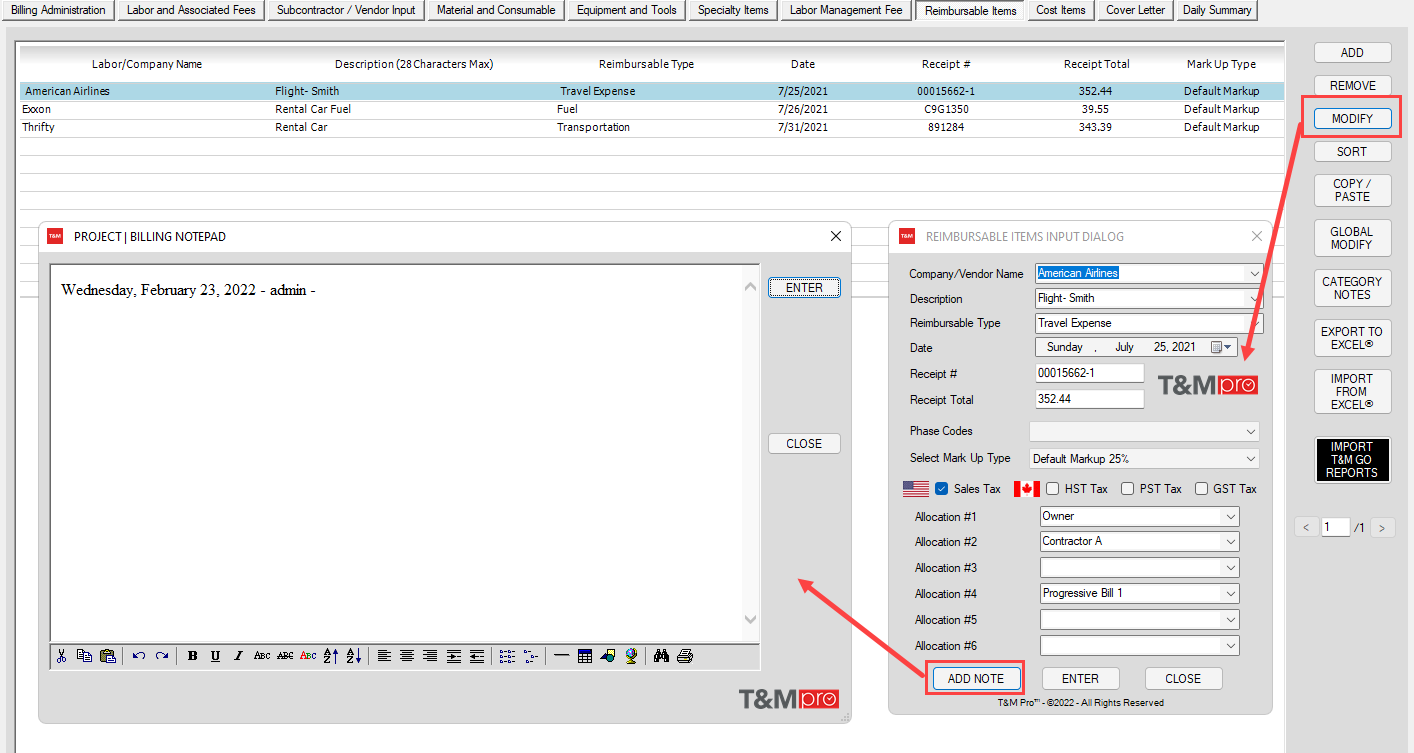Switch to the Daily Summary tab

(x=1216, y=10)
